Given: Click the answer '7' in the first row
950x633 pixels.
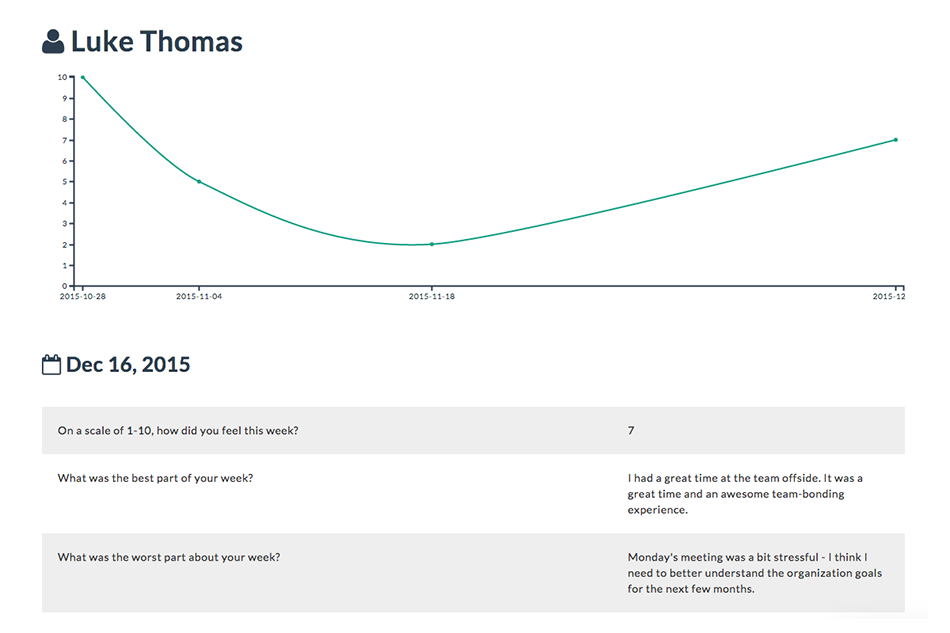Looking at the screenshot, I should [x=631, y=431].
